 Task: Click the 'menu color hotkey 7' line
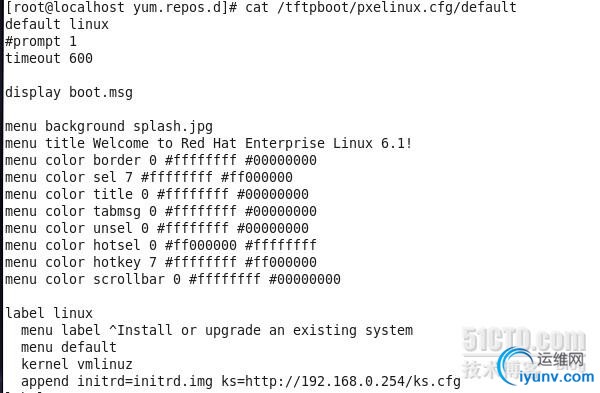point(161,262)
